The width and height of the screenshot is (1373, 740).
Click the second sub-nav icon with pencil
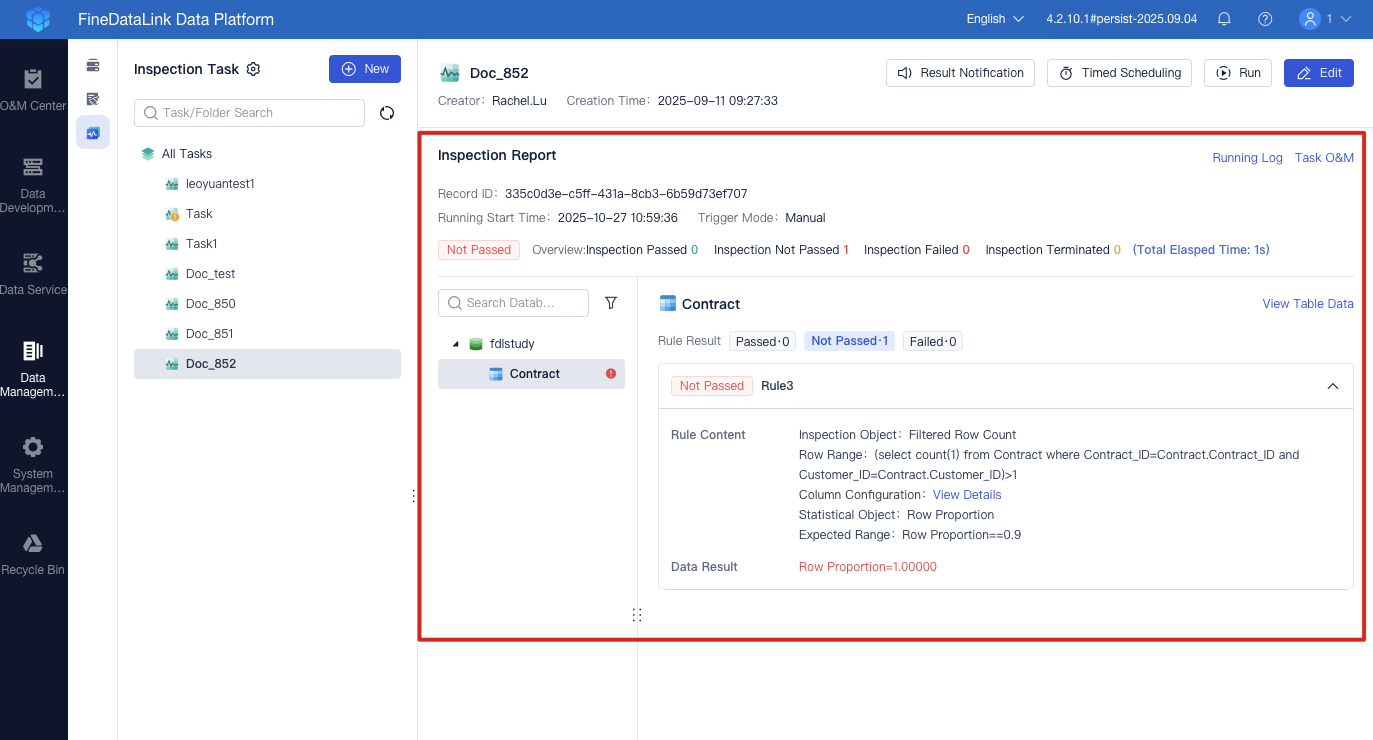[x=93, y=98]
